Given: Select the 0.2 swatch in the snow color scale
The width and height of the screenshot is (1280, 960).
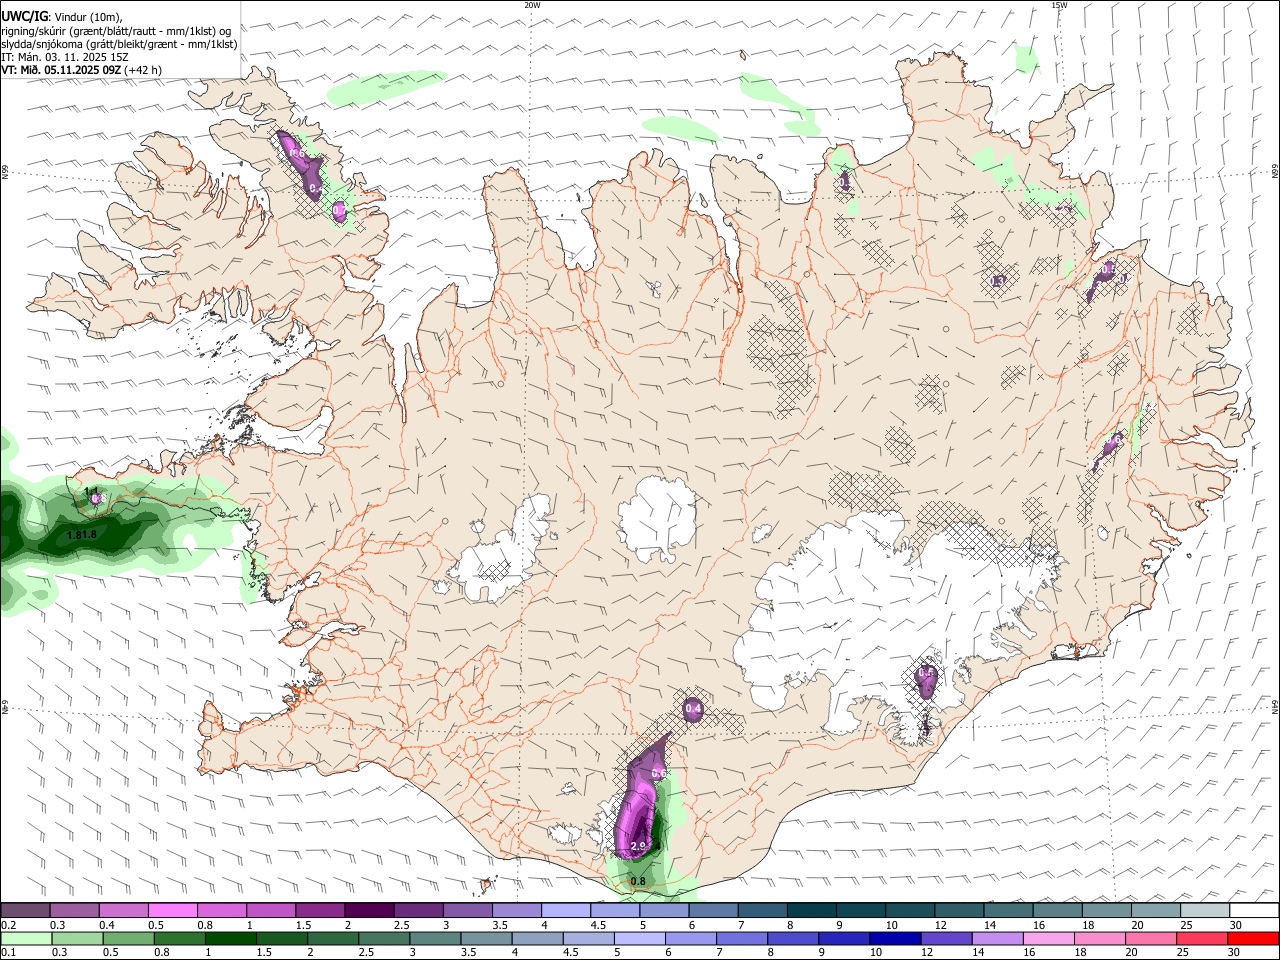Looking at the screenshot, I should point(25,911).
